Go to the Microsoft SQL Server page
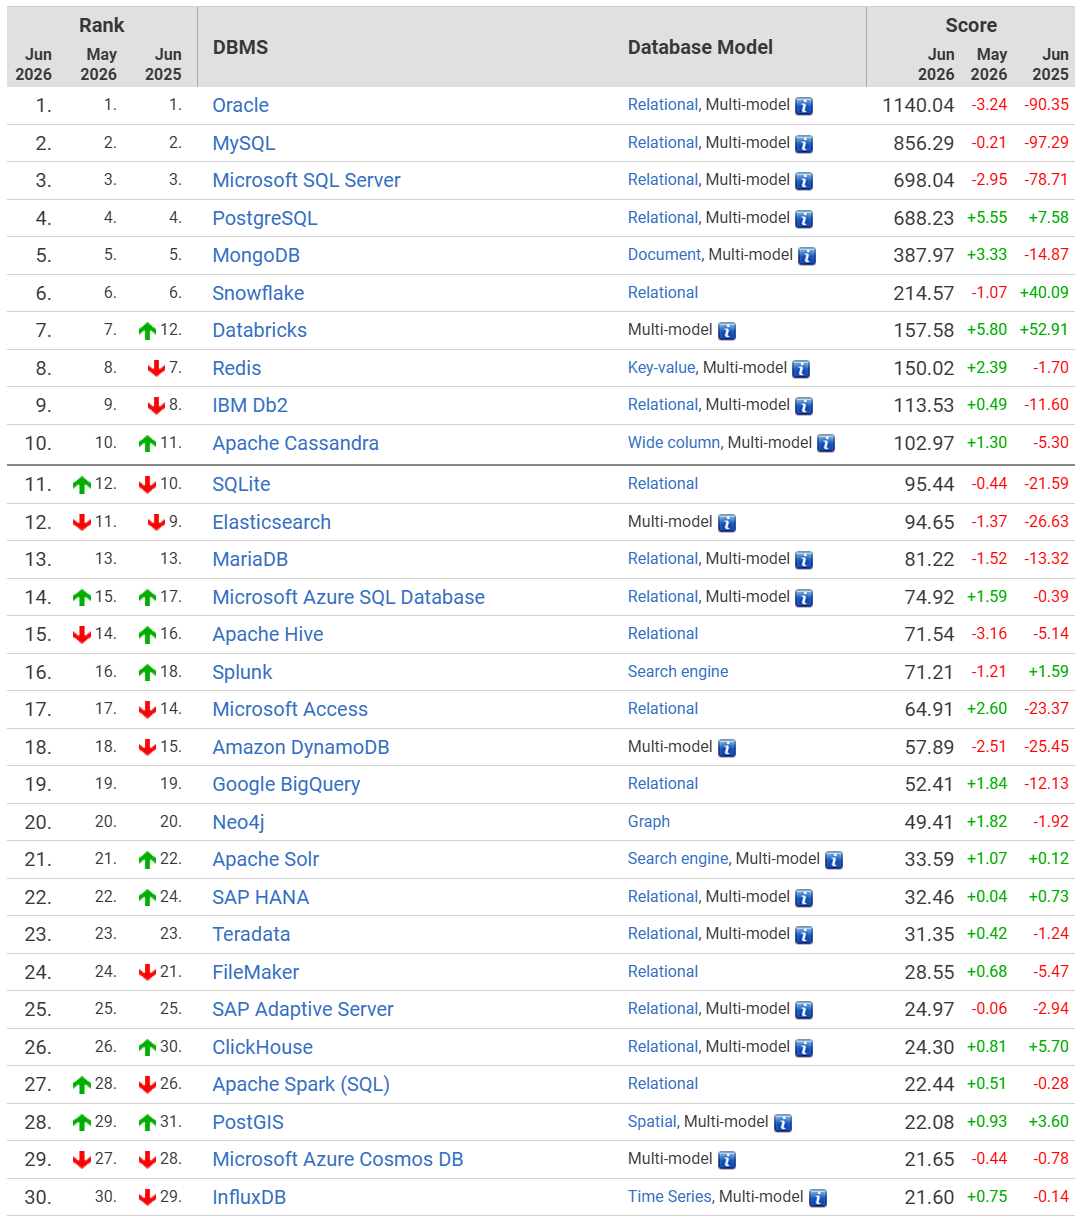 307,180
